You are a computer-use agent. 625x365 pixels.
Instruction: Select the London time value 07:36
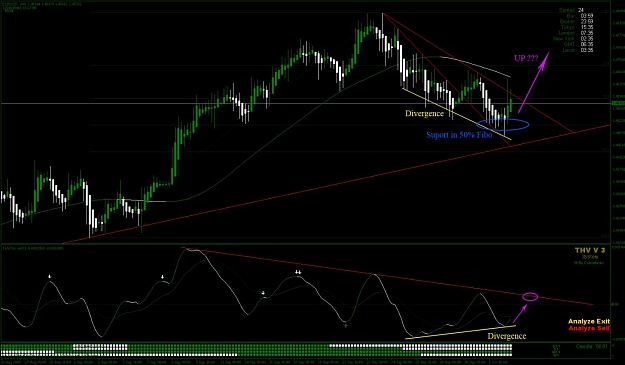[587, 33]
